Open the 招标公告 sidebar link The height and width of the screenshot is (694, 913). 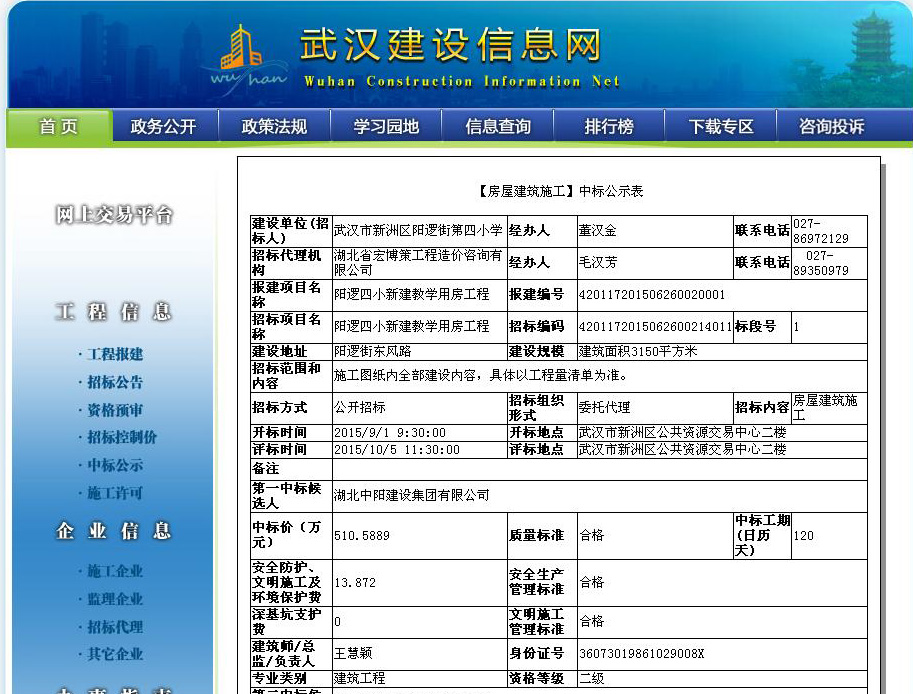(x=114, y=382)
